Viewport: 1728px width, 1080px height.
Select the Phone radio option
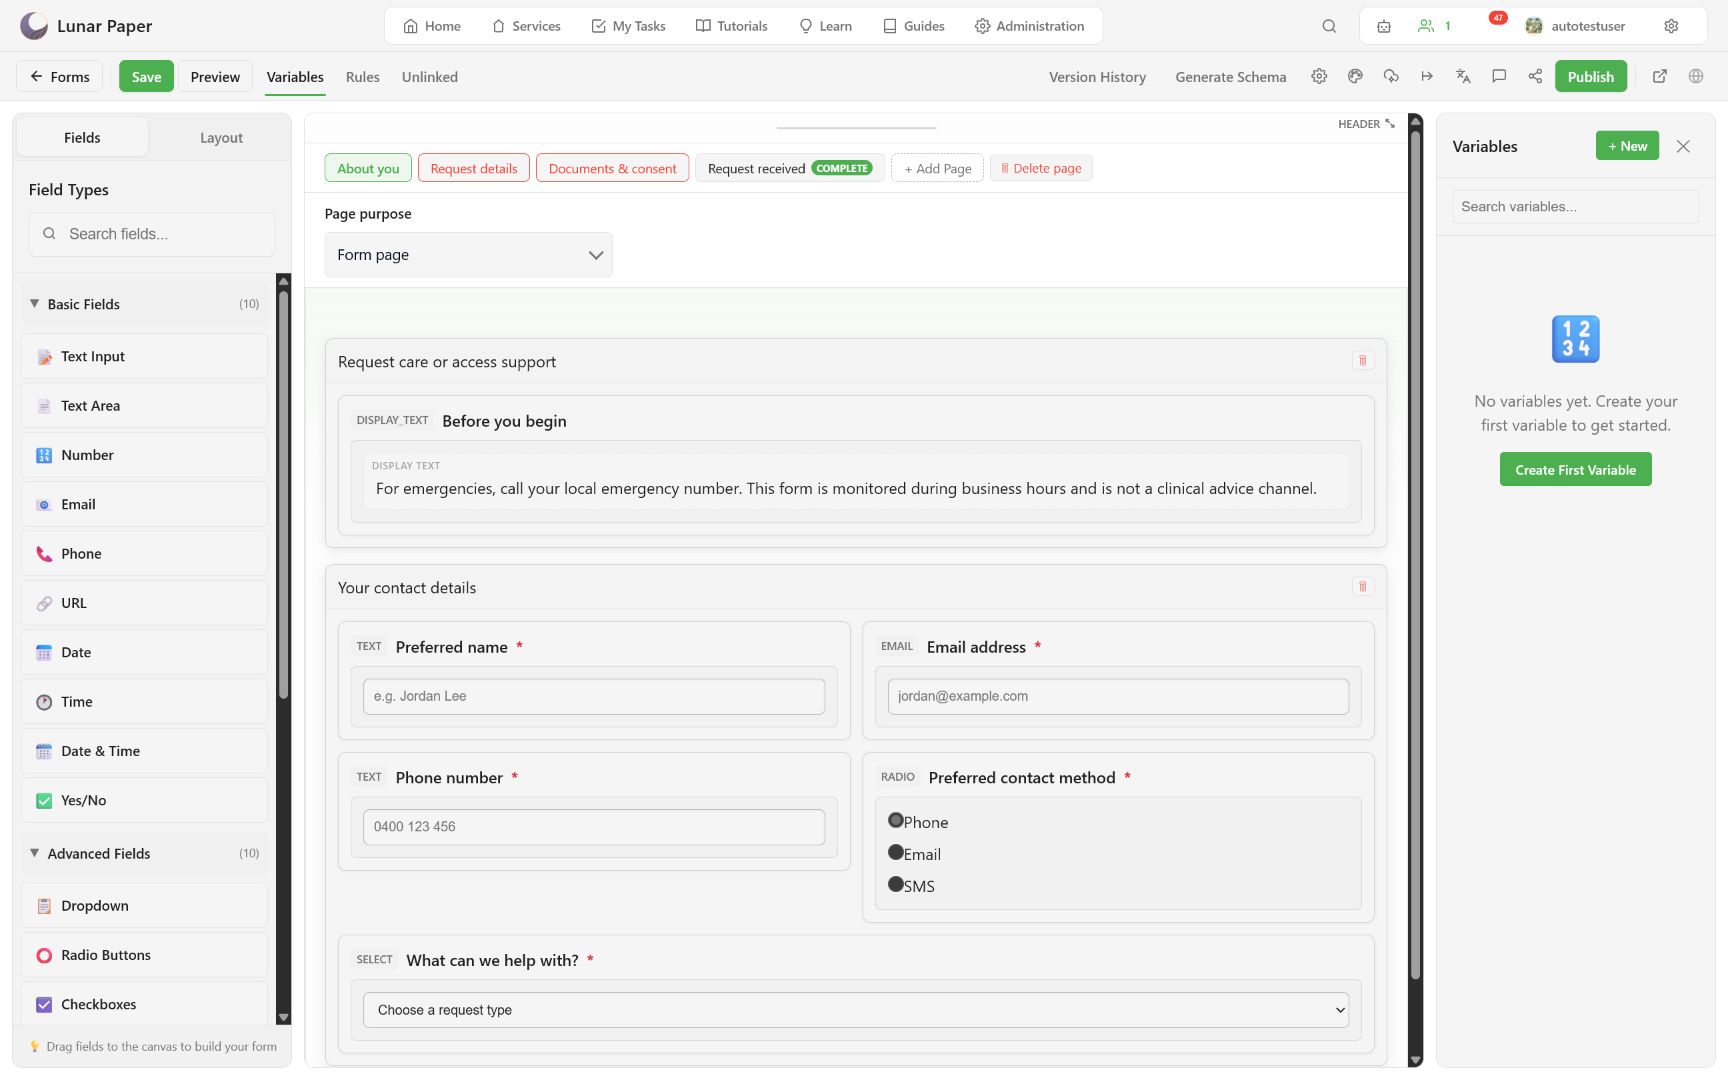coord(896,820)
